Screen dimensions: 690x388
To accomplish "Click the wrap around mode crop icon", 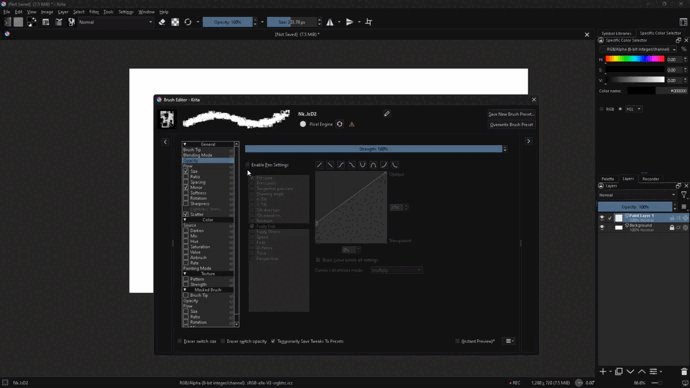I will click(x=369, y=22).
